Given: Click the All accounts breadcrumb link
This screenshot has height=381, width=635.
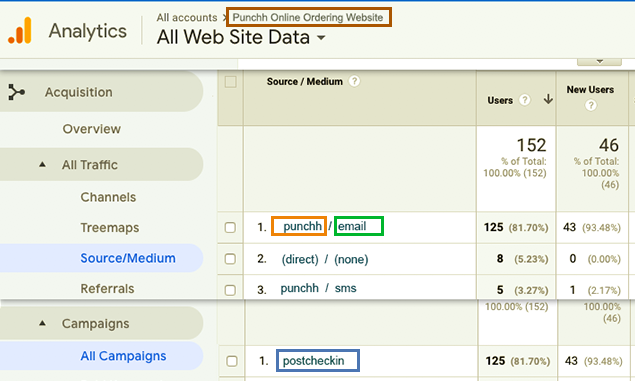Looking at the screenshot, I should [187, 17].
